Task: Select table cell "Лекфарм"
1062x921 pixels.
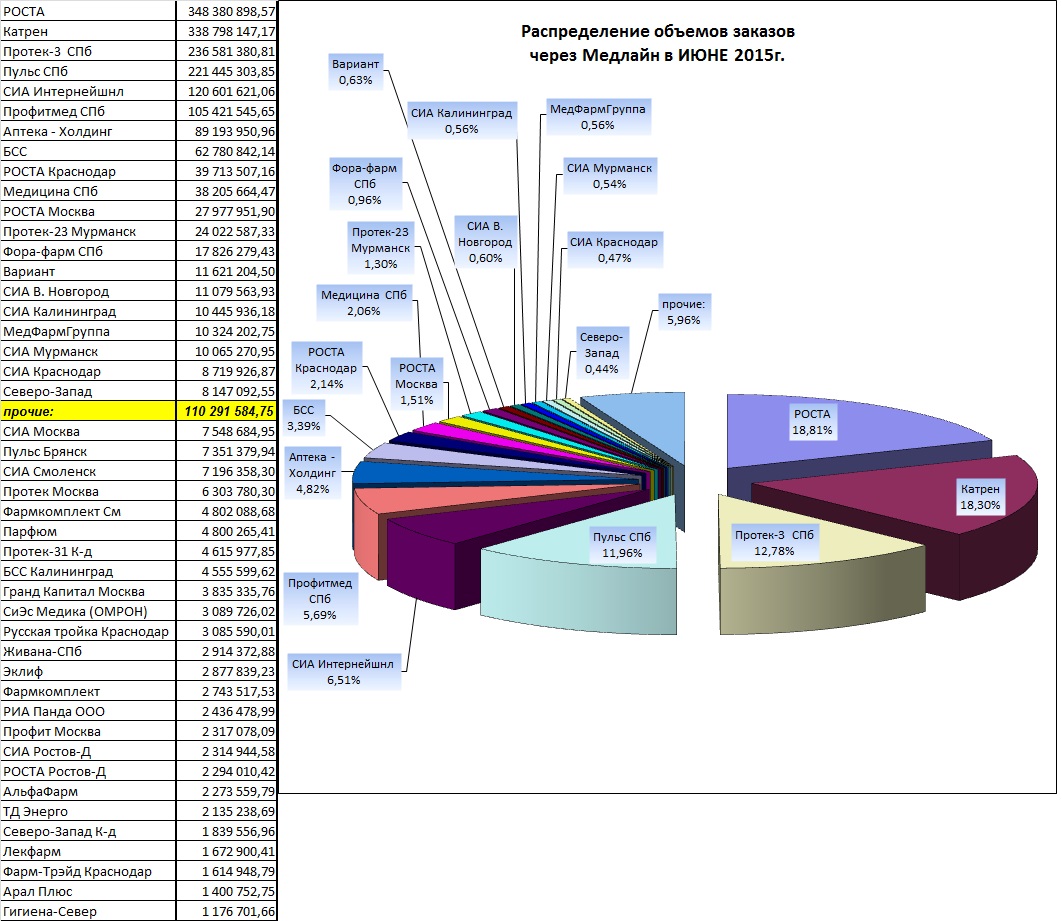Action: pyautogui.click(x=88, y=851)
